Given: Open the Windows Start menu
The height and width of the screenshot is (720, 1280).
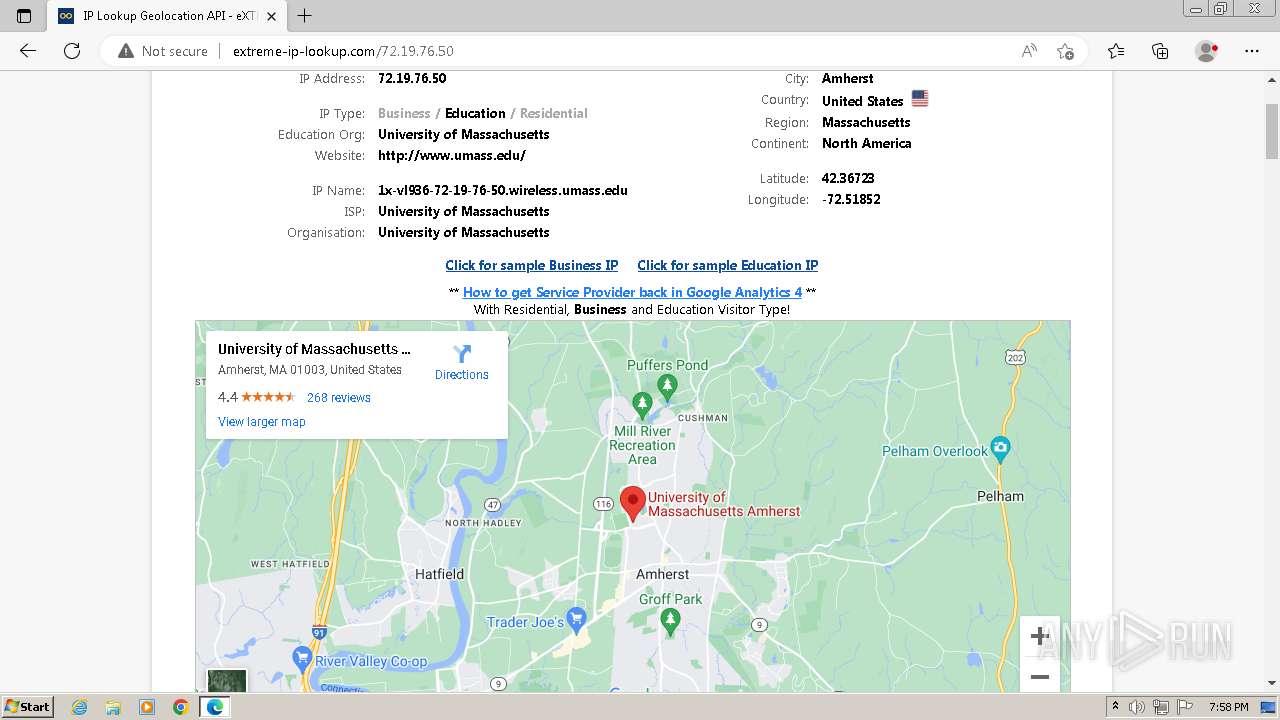Looking at the screenshot, I should tap(27, 707).
